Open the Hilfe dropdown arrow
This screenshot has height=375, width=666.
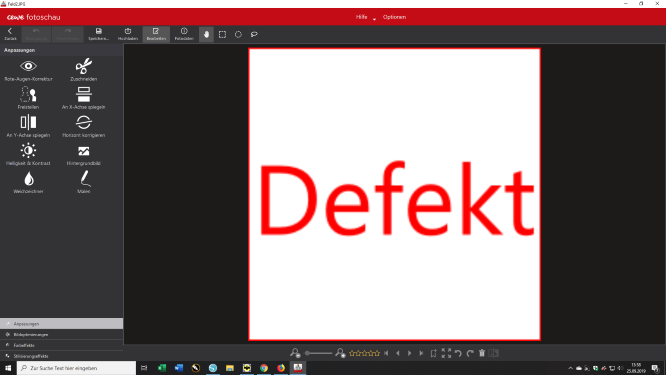coord(374,19)
